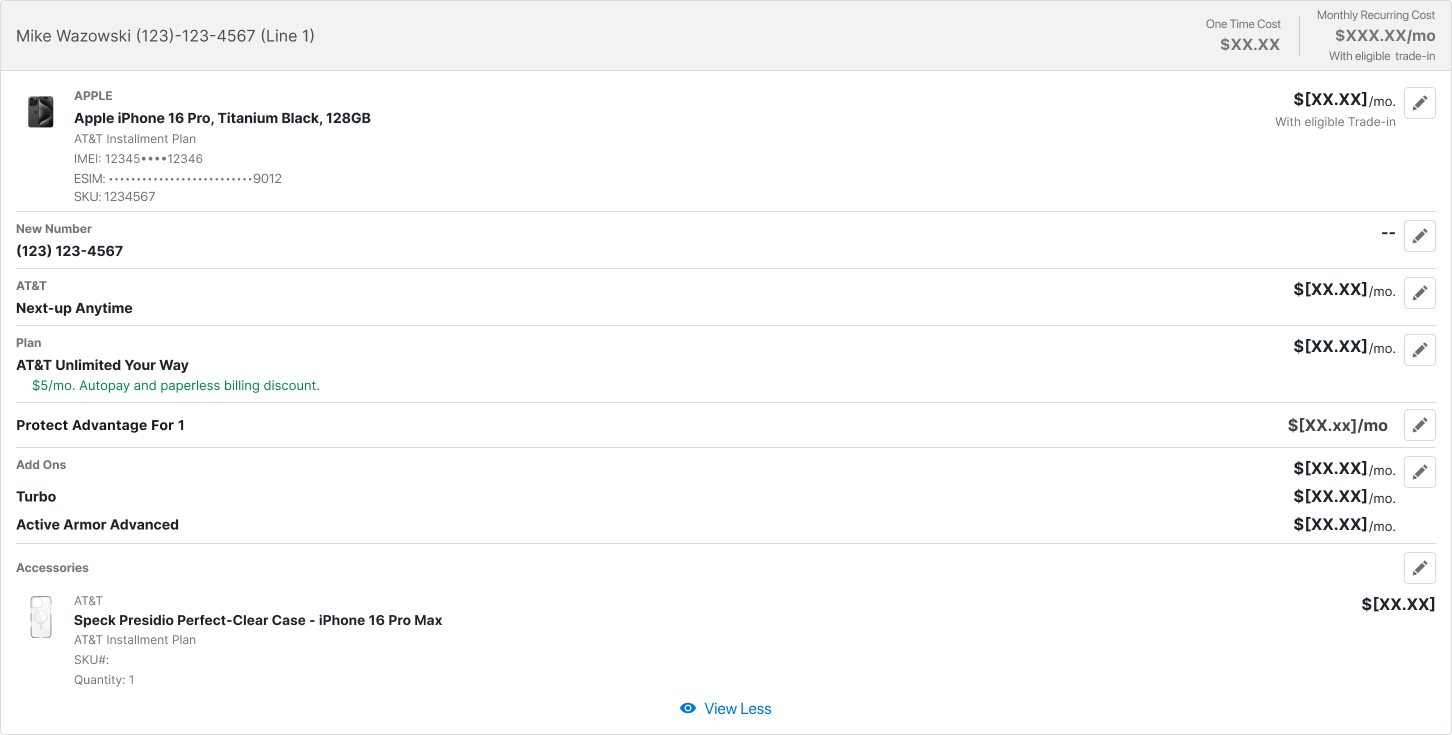Edit the Apple iPhone 16 Pro device
This screenshot has height=735, width=1452.
click(x=1420, y=103)
